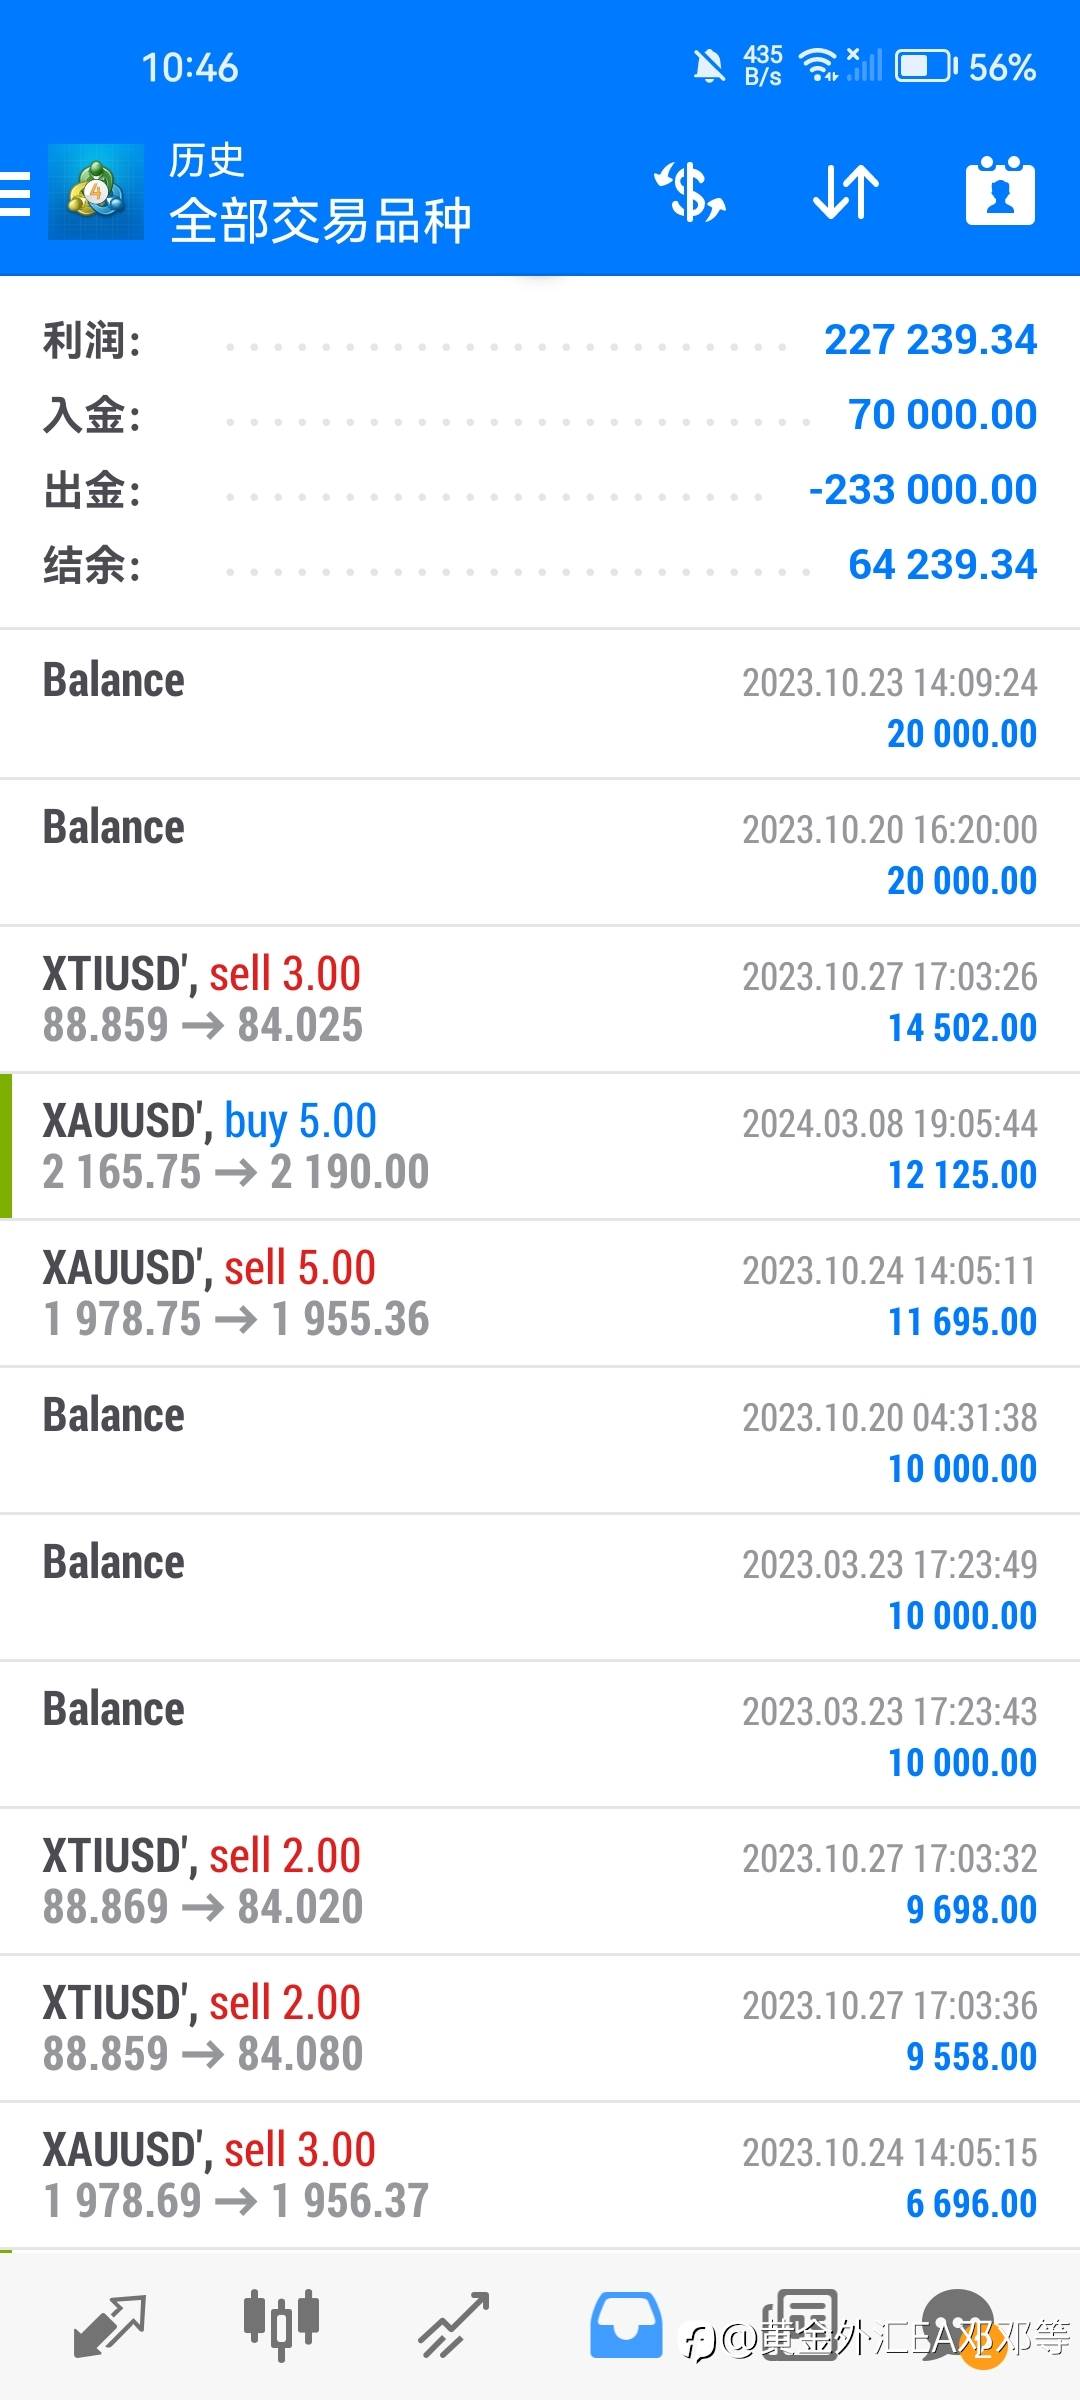Tap the 利润 total value 227 239.34
The width and height of the screenshot is (1080, 2400).
tap(930, 340)
